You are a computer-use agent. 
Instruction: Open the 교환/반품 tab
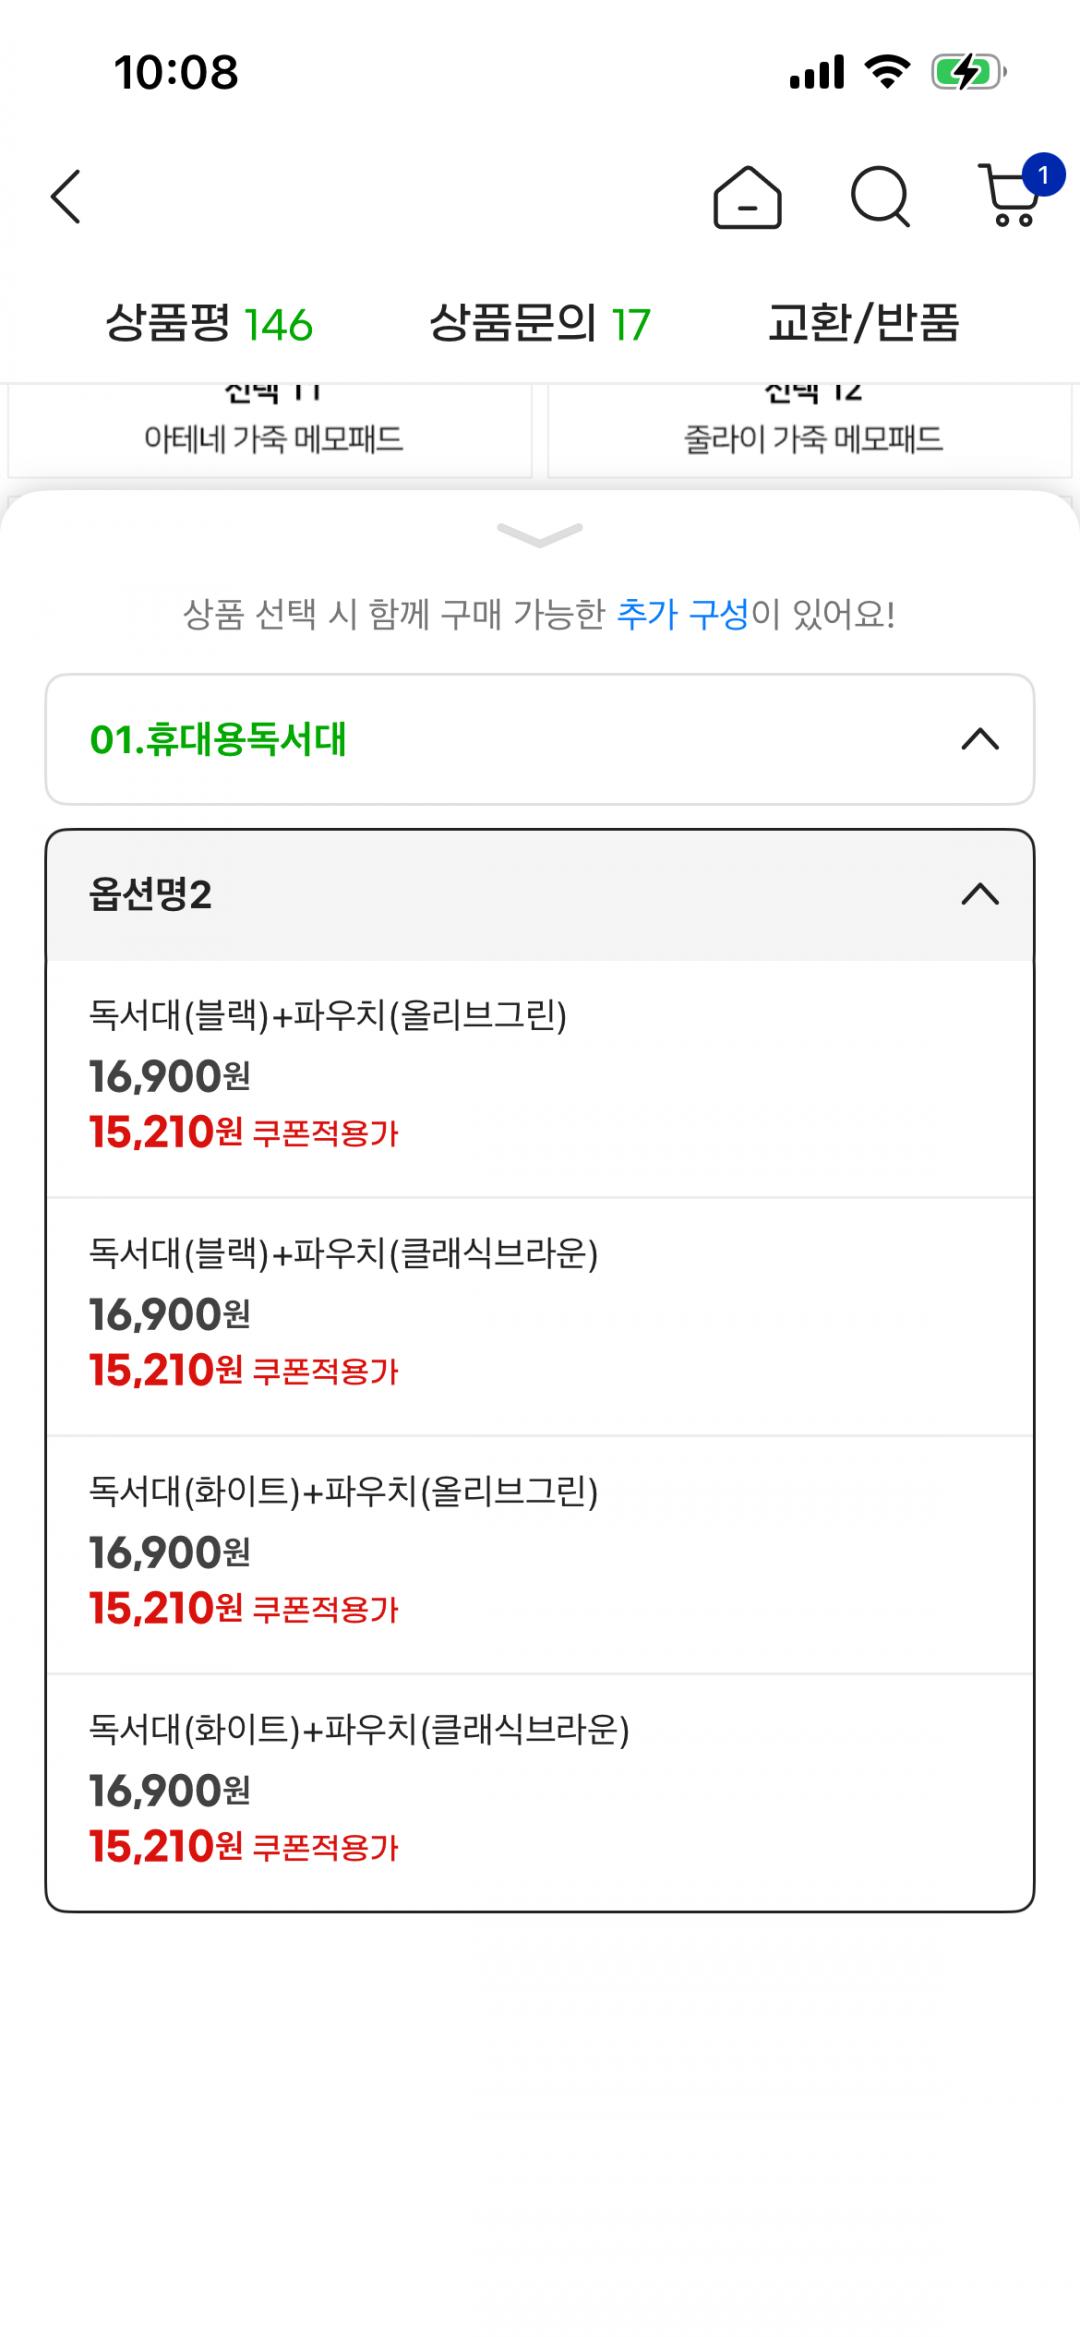point(863,324)
